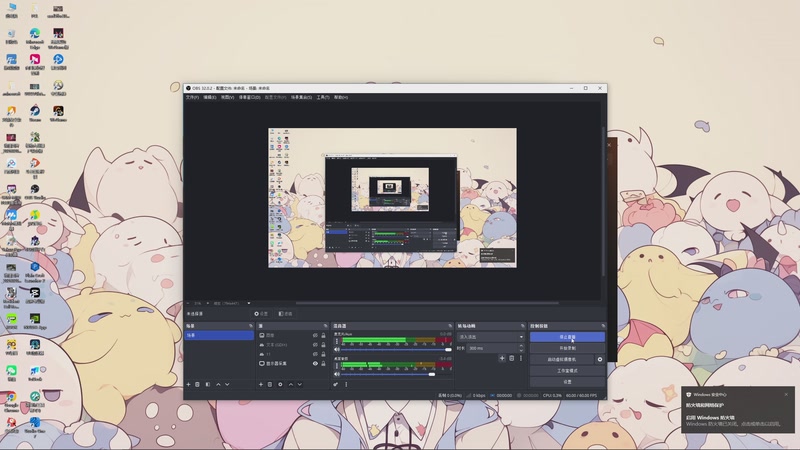Viewport: 800px width, 450px height.
Task: Move scene down with Scenes panel down arrow
Action: [227, 384]
